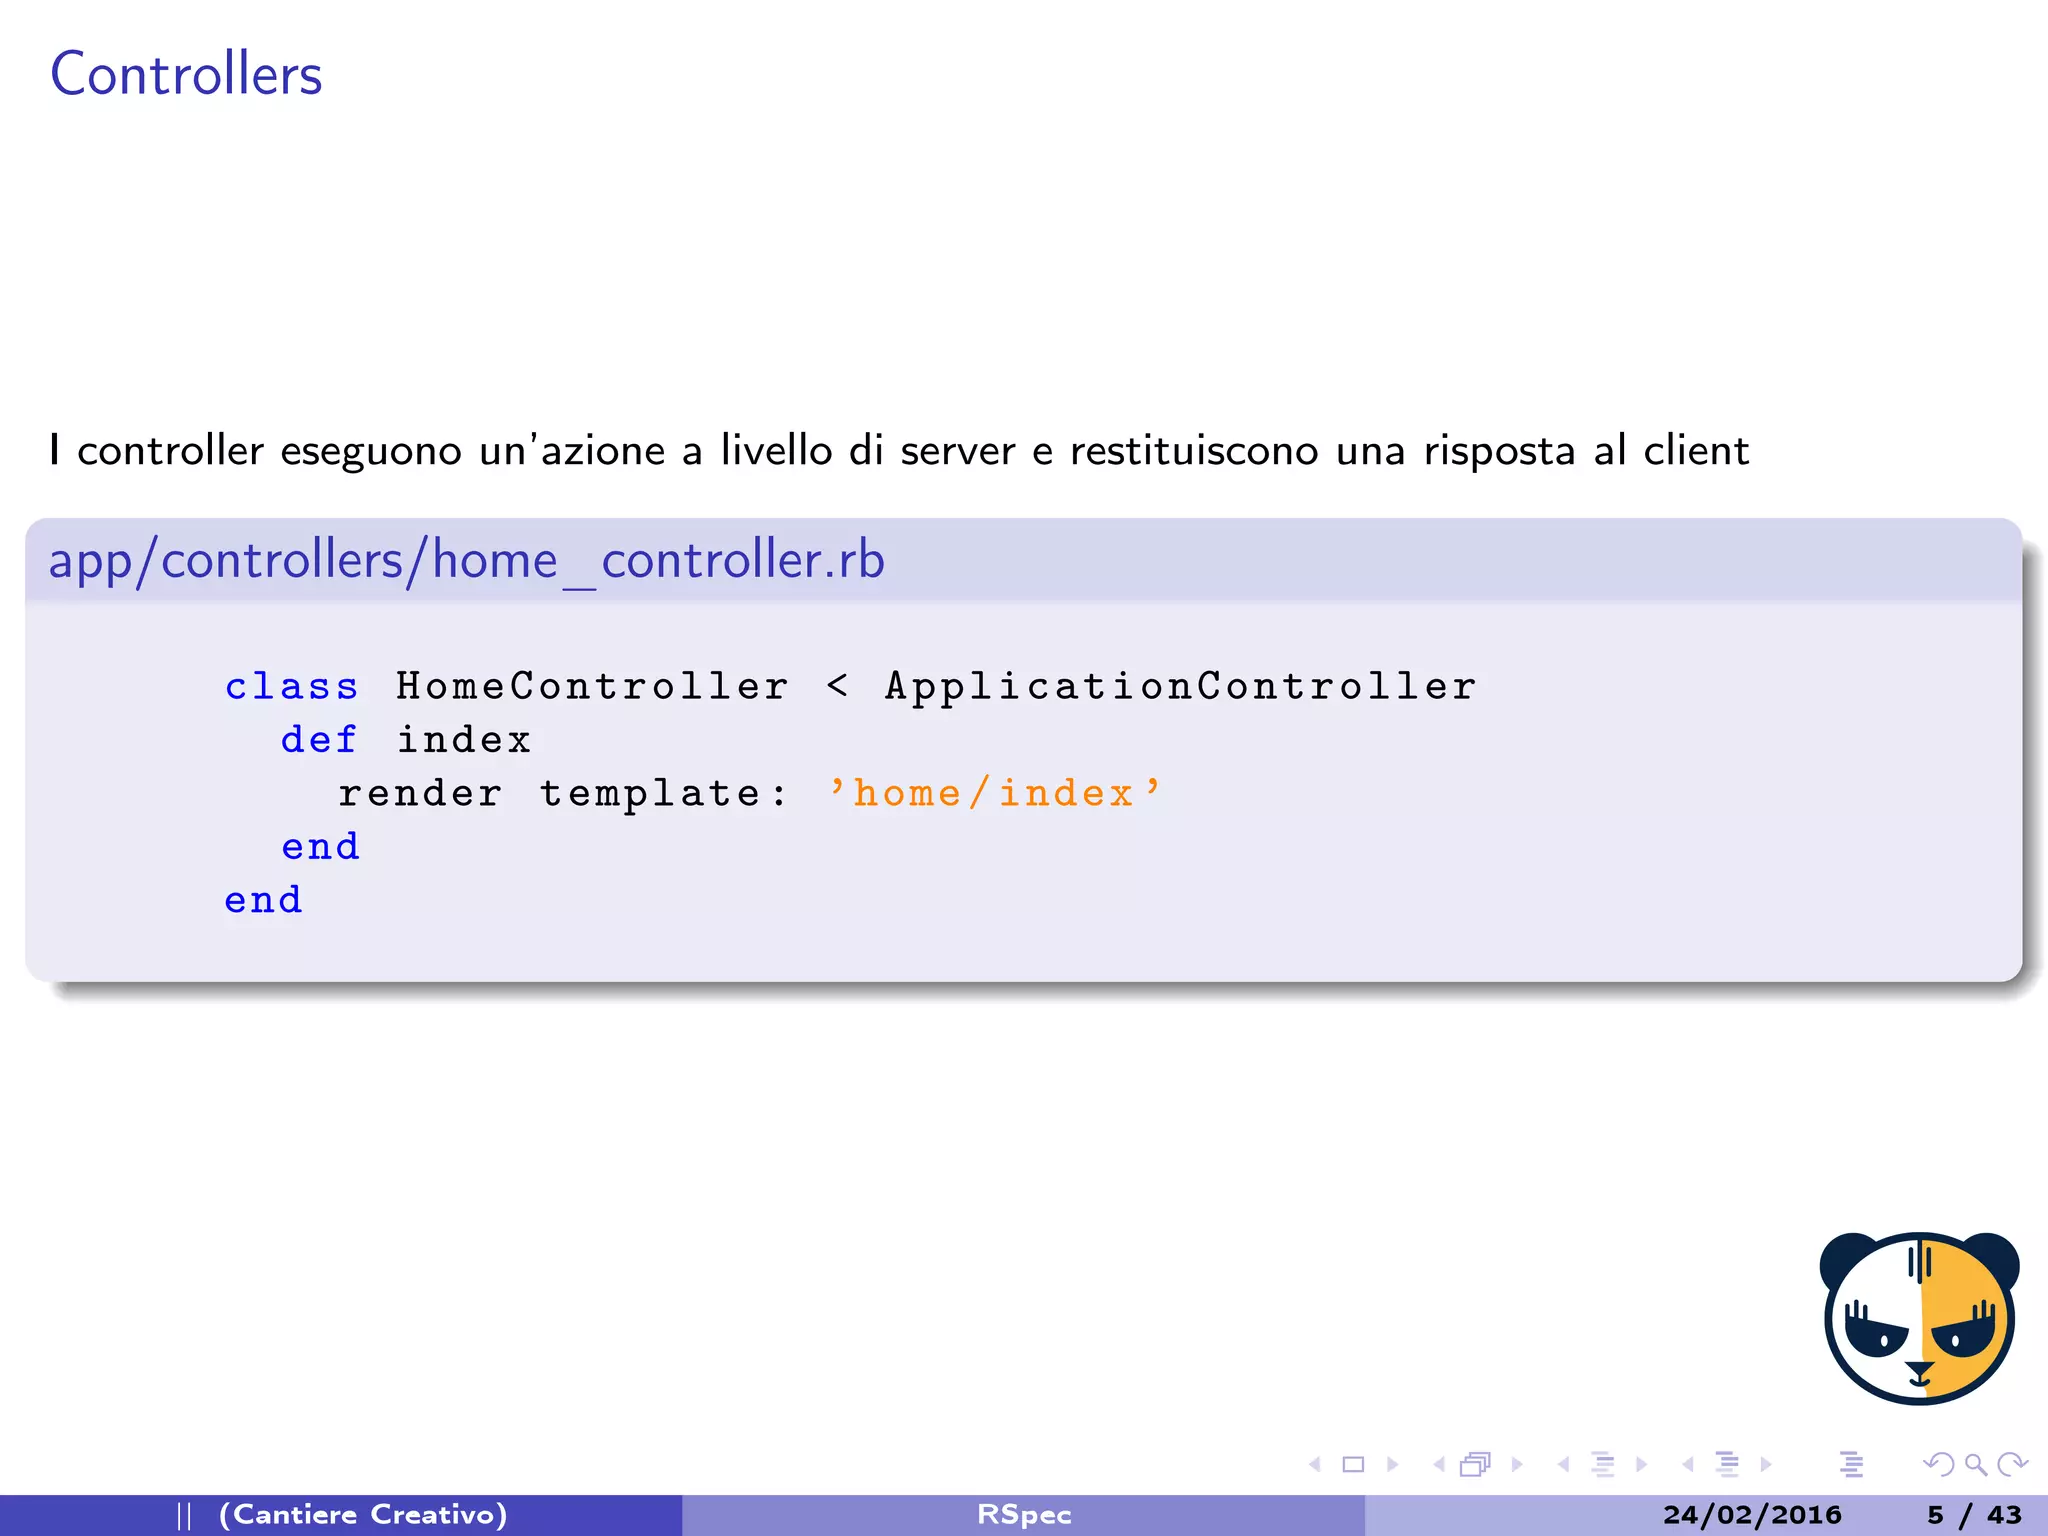Go to previous frame arrow
Screen dimensions: 2048x1536
[x=1439, y=1464]
